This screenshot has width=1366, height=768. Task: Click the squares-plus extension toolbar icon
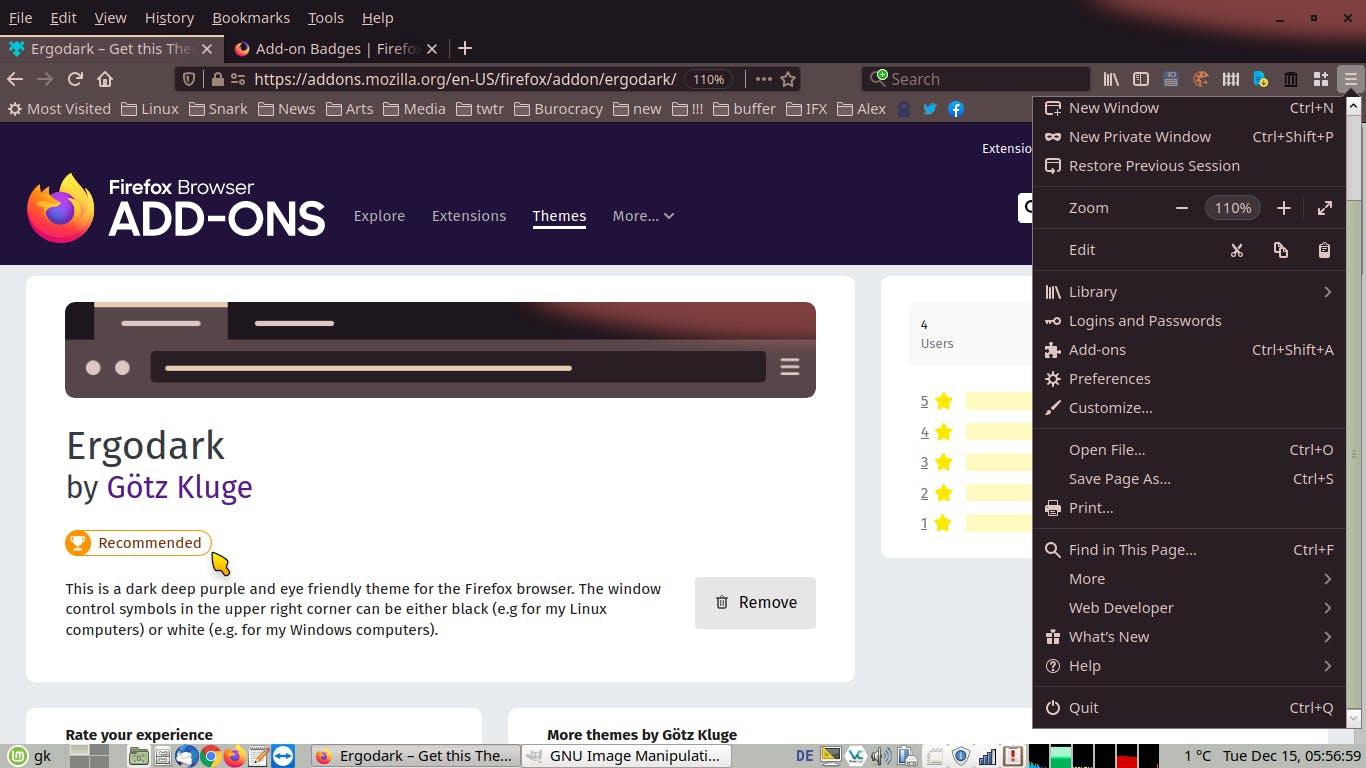(1321, 79)
